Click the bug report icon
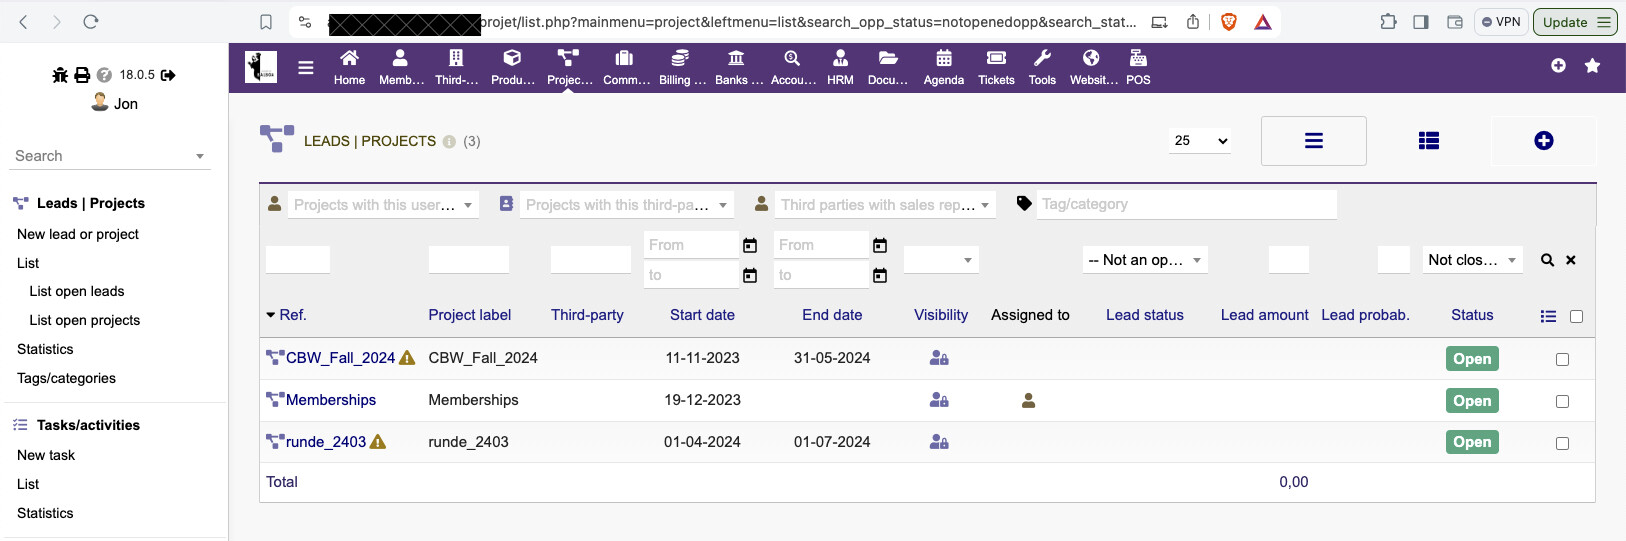This screenshot has width=1626, height=541. 60,75
